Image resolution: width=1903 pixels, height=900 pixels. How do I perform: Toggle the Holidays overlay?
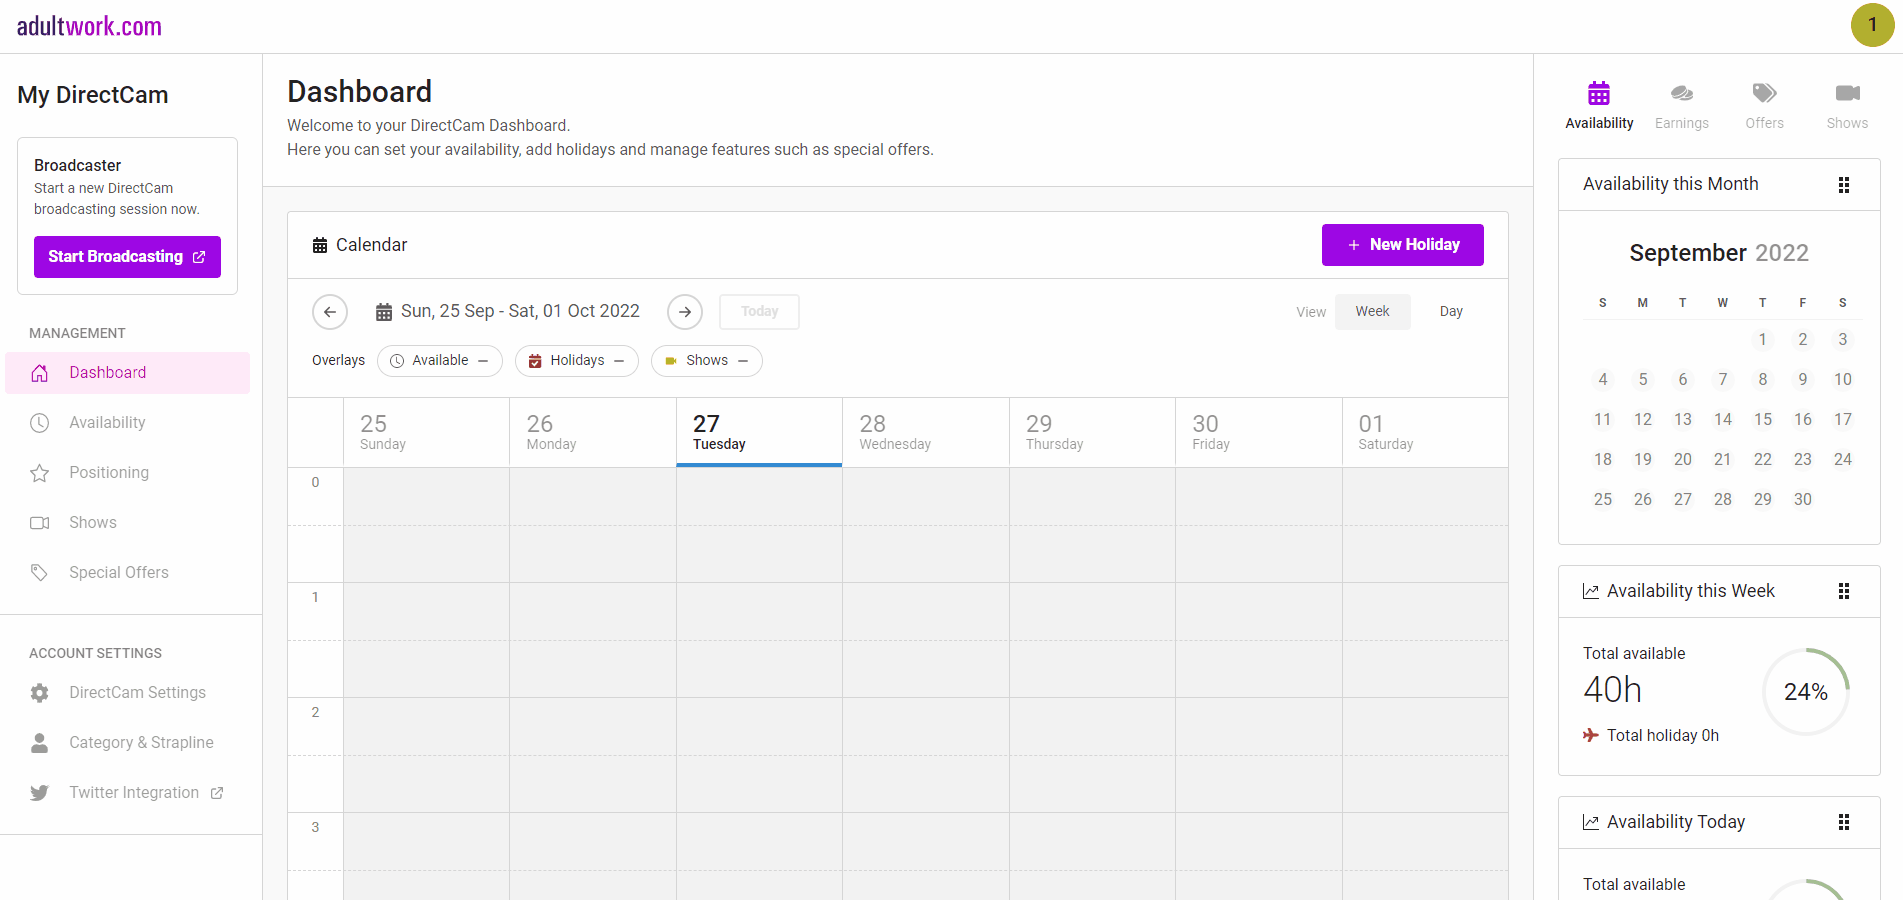pyautogui.click(x=577, y=361)
